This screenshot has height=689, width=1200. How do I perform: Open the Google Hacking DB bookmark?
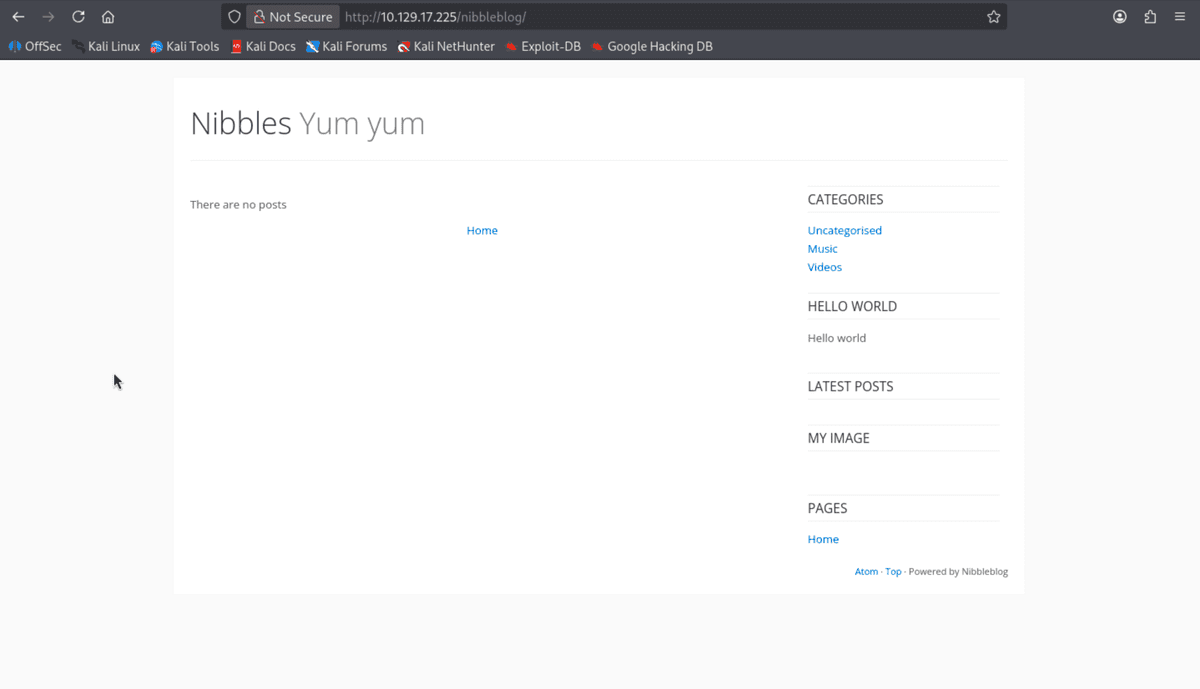pos(652,46)
